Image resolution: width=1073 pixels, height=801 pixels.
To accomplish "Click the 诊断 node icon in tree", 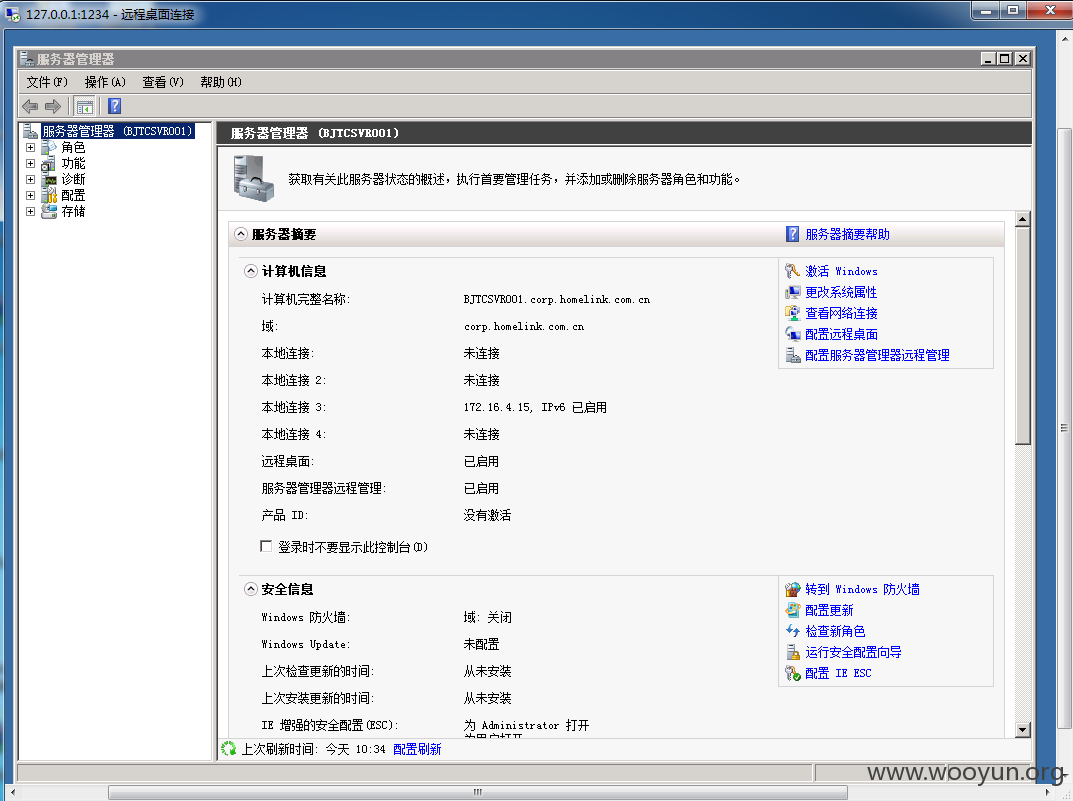I will pos(49,179).
